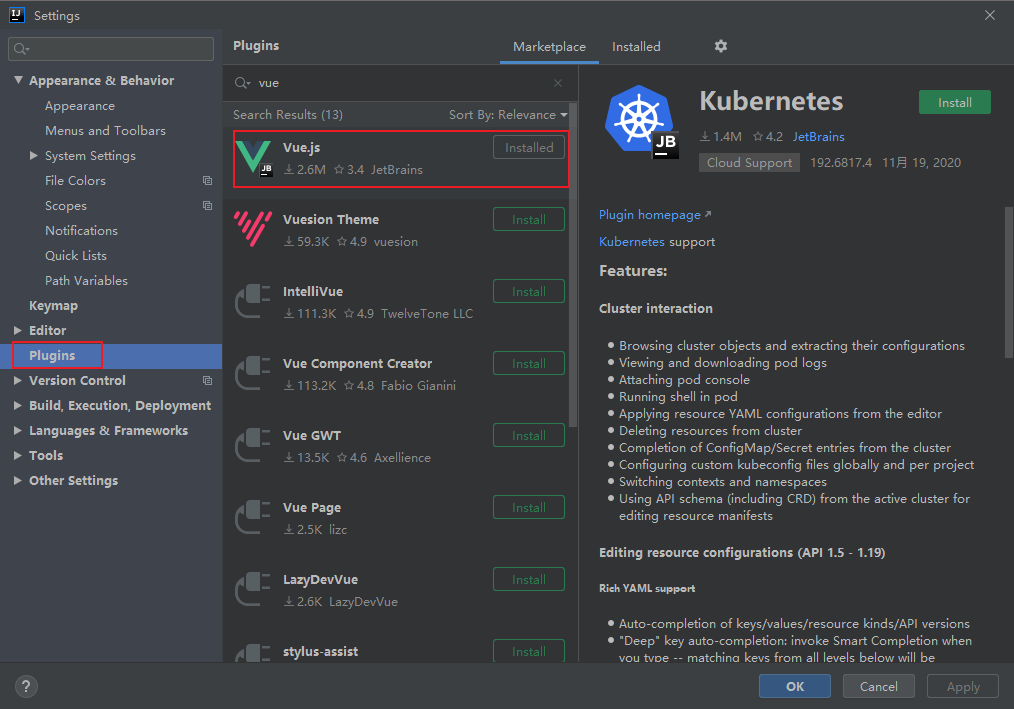Image resolution: width=1014 pixels, height=709 pixels.
Task: Click the Vuesion Theme plugin logo
Action: point(254,230)
